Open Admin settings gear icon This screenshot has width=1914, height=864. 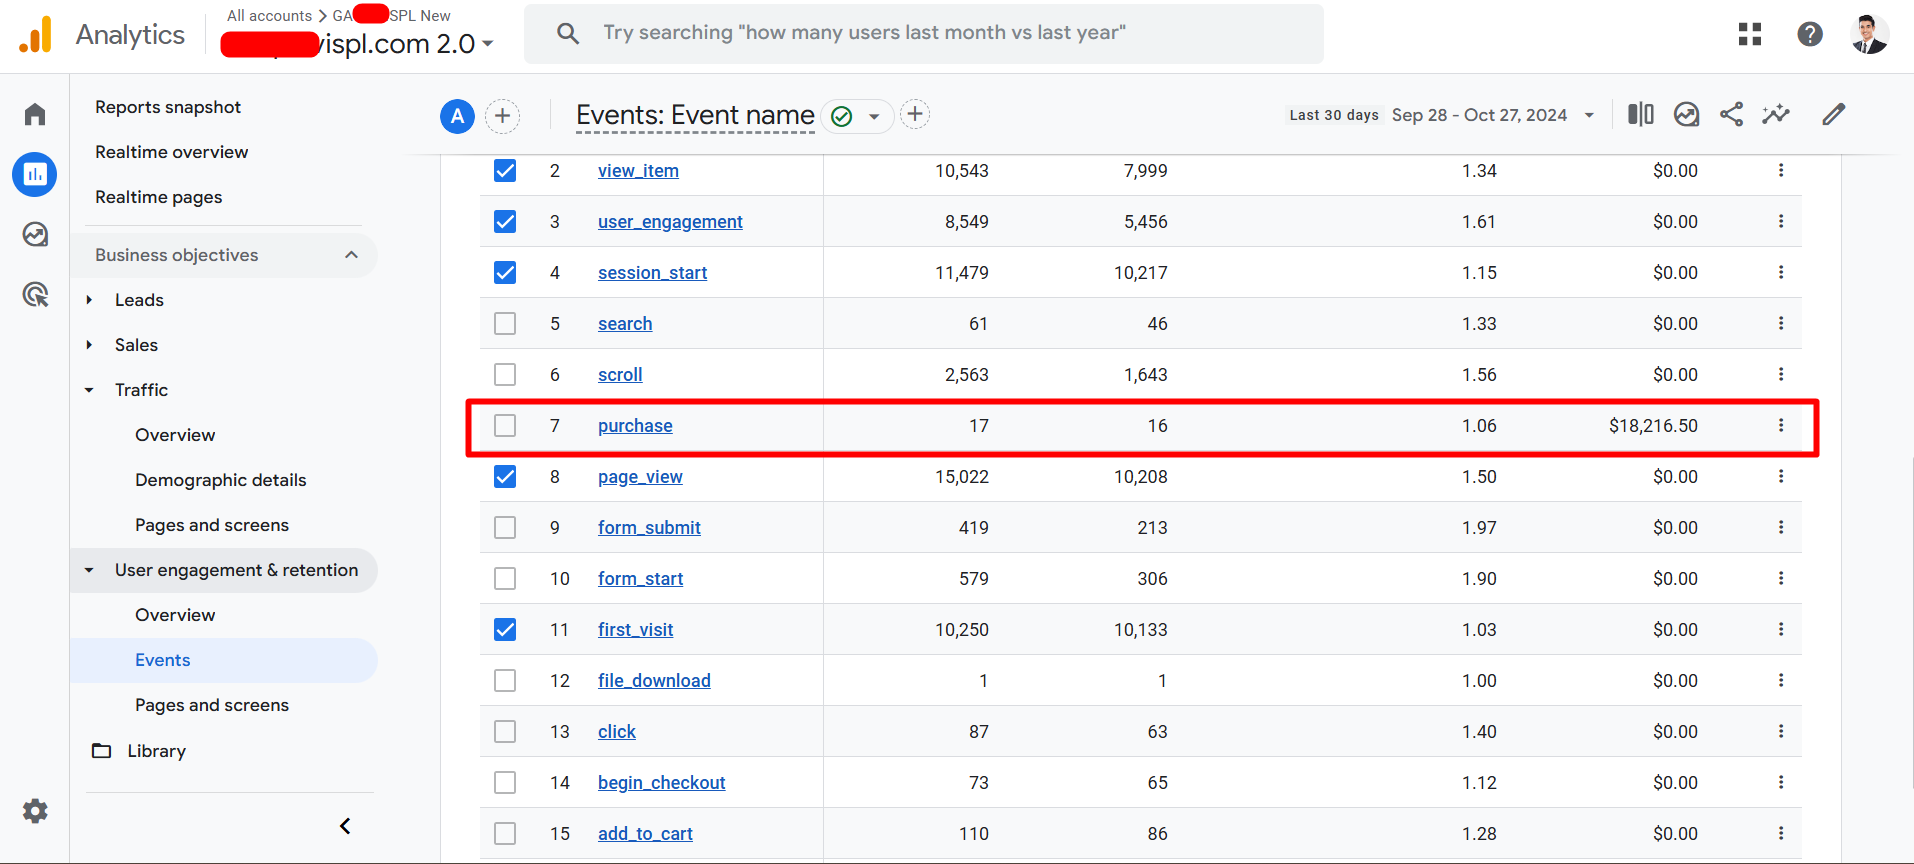(x=35, y=811)
